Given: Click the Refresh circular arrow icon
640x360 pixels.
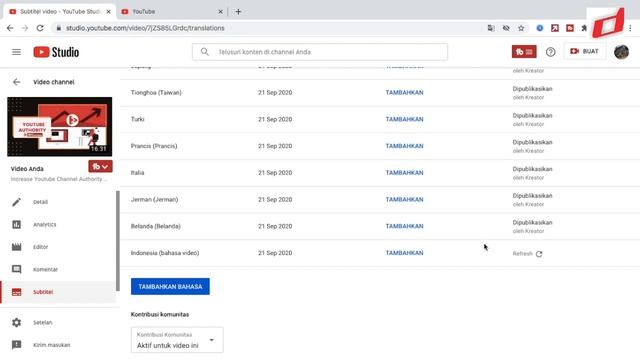Looking at the screenshot, I should coord(539,254).
